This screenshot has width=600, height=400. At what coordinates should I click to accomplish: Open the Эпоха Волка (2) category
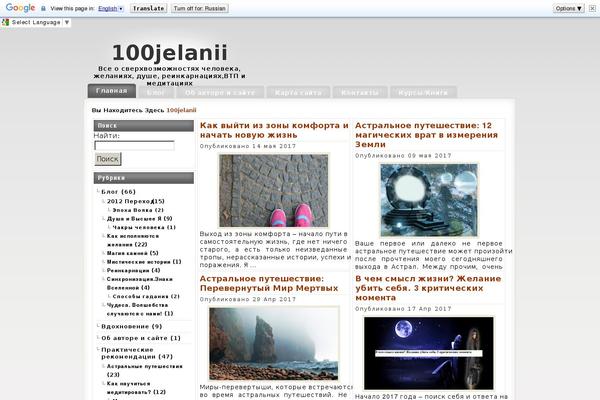pyautogui.click(x=138, y=210)
